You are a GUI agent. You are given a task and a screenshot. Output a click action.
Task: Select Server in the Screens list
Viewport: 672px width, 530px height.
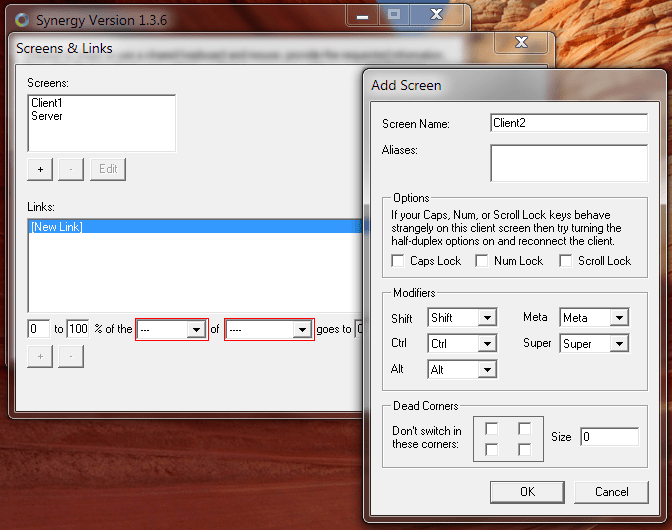click(x=47, y=116)
